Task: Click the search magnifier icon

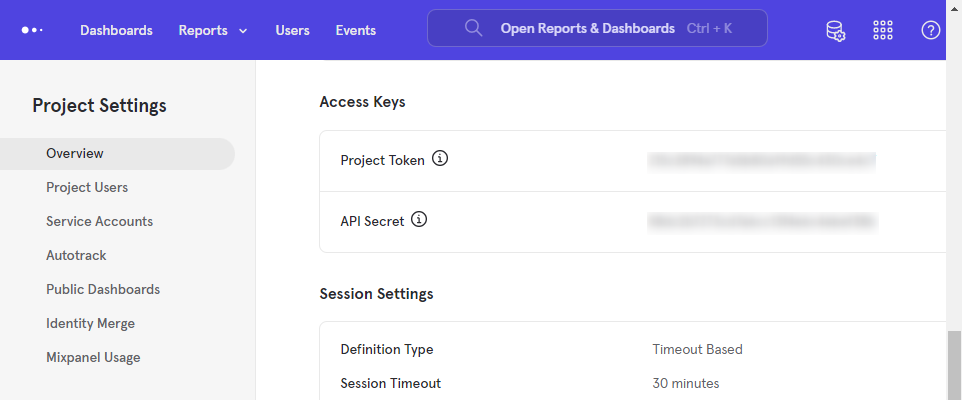Action: click(x=474, y=28)
